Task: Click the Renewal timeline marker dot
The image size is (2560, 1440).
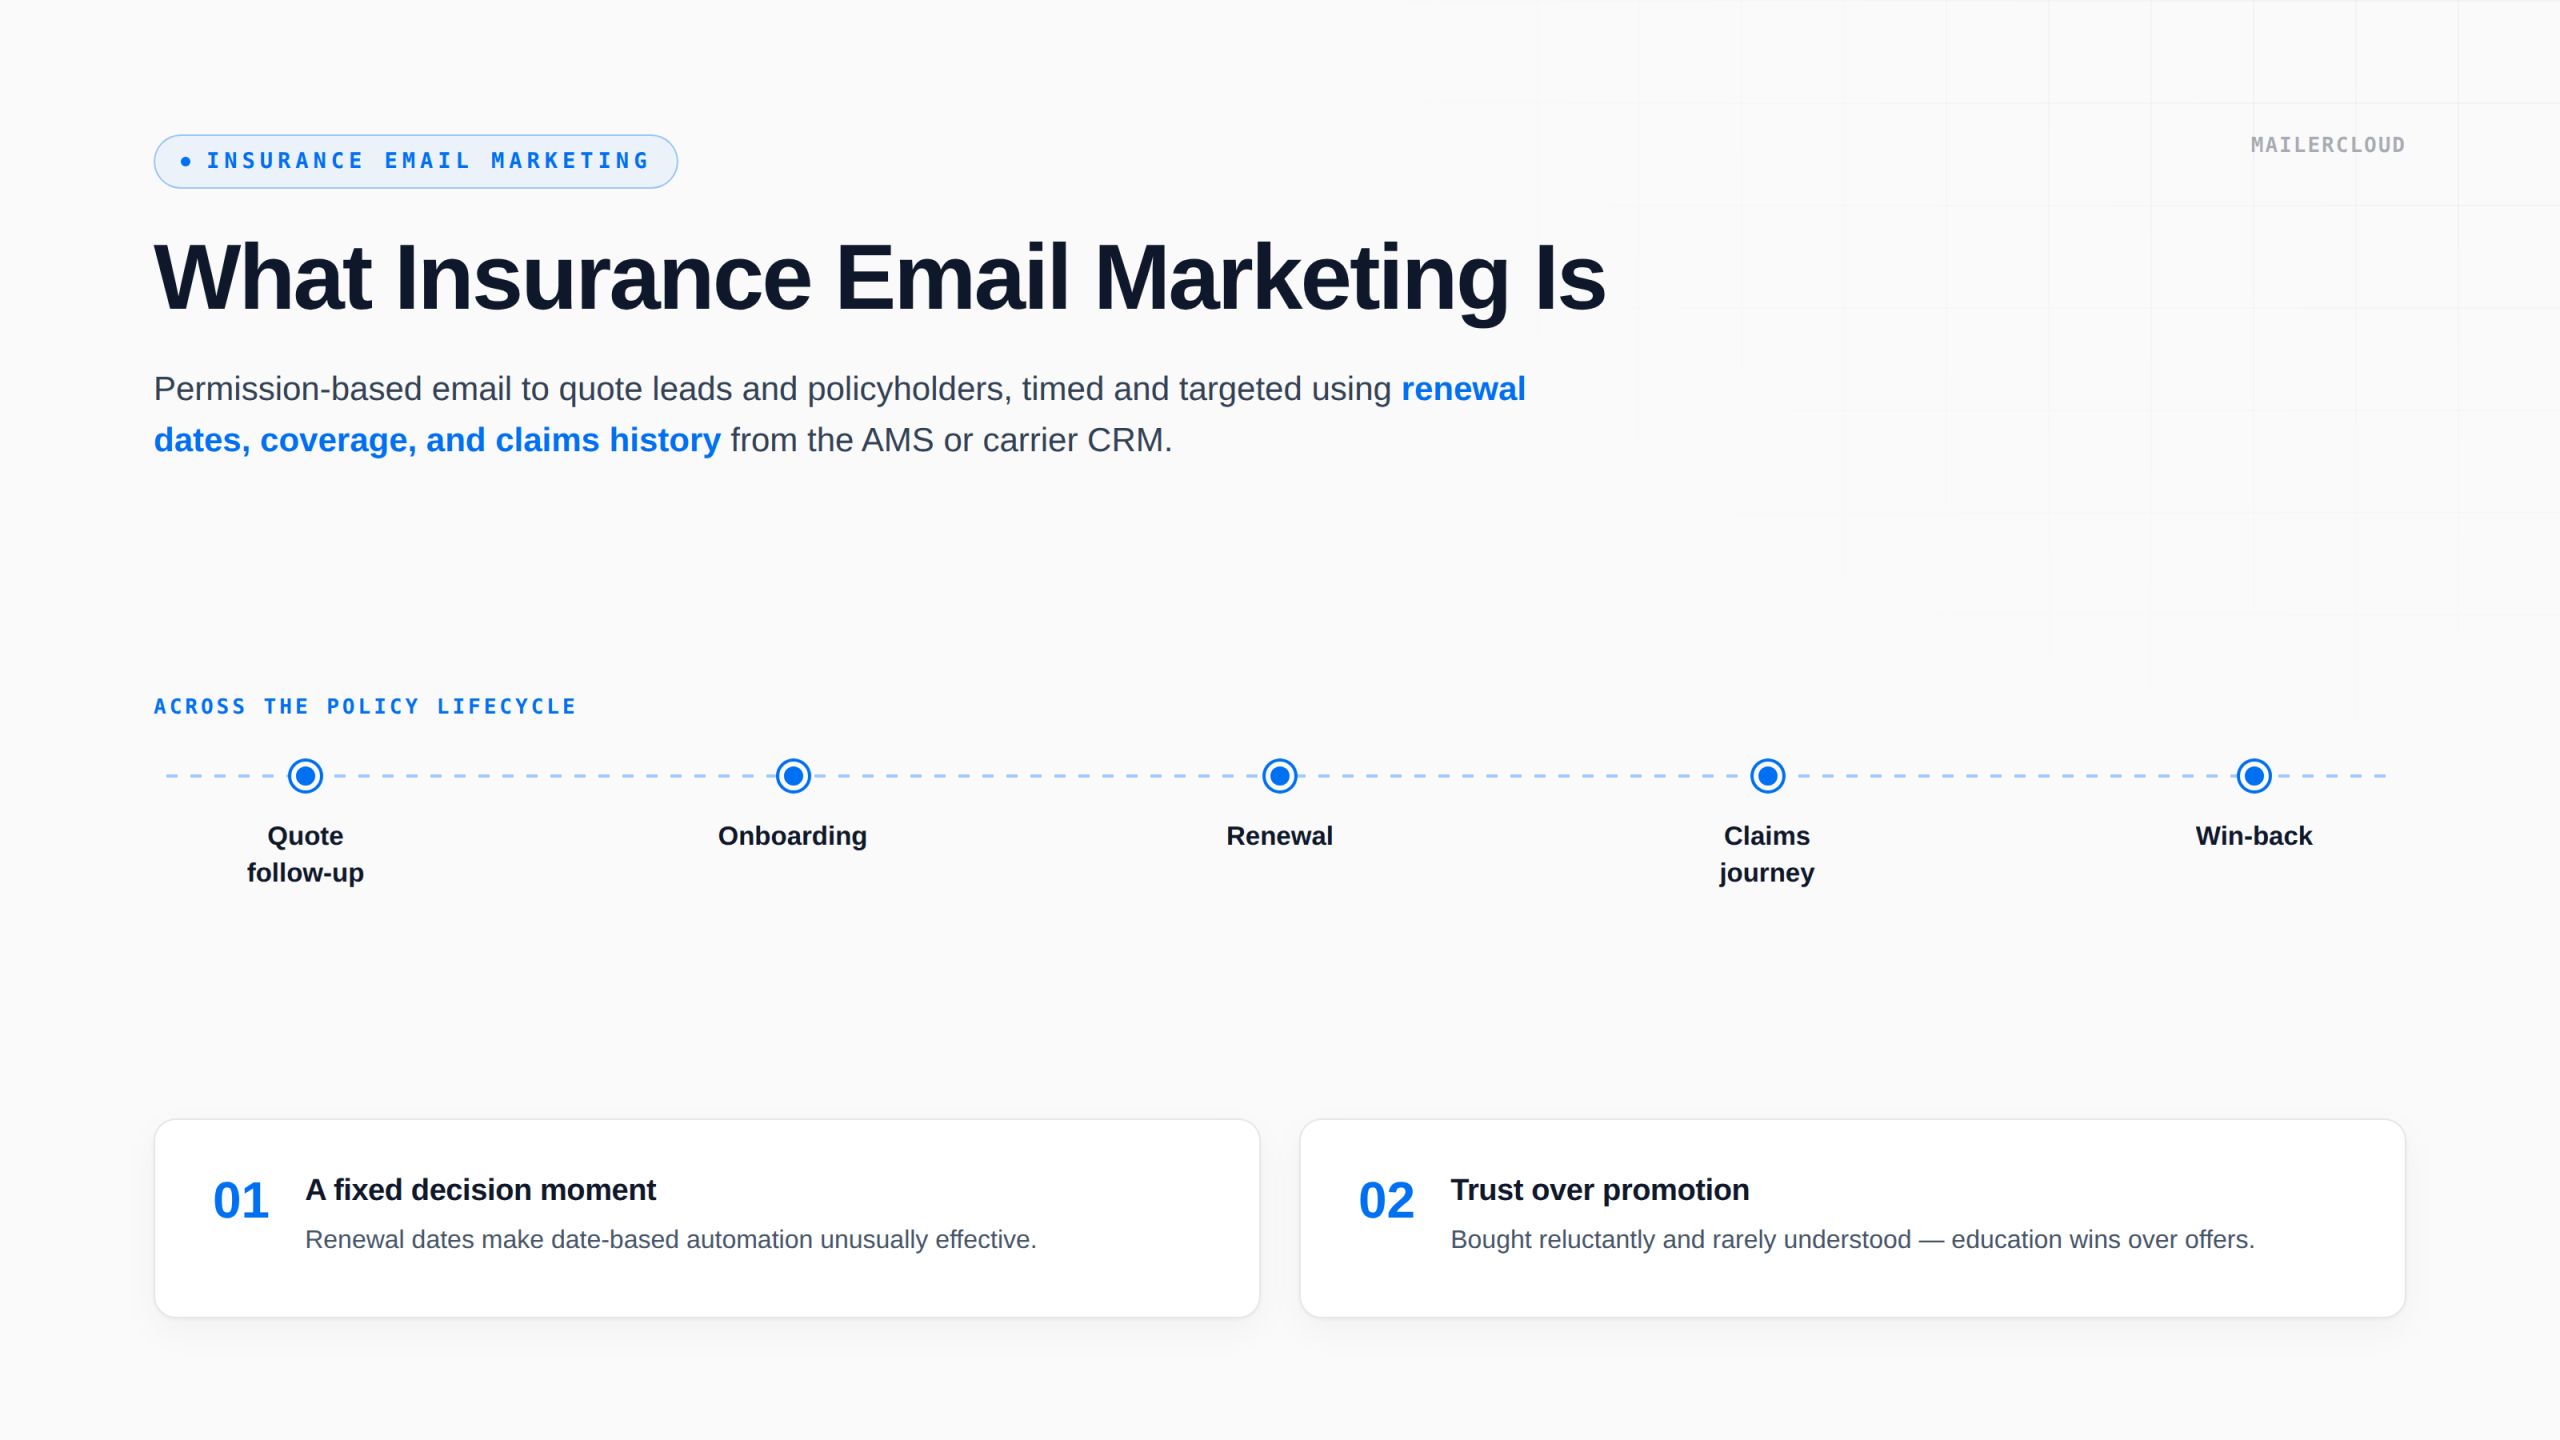Action: coord(1280,776)
